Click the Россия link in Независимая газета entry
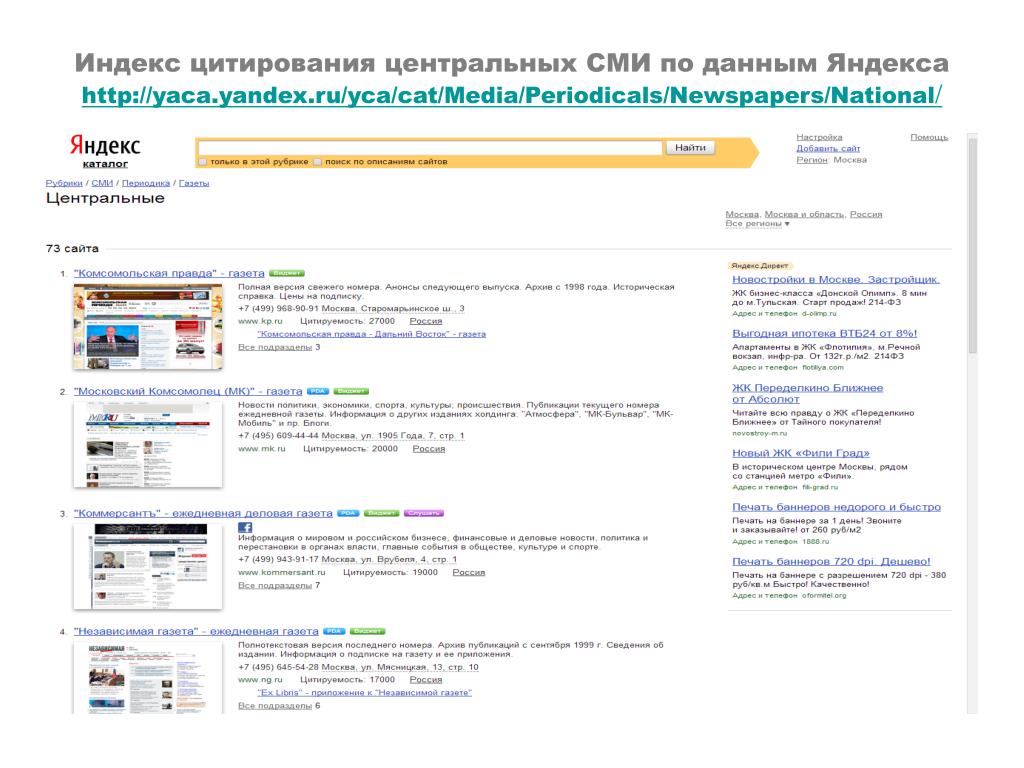The height and width of the screenshot is (768, 1024). pyautogui.click(x=426, y=680)
